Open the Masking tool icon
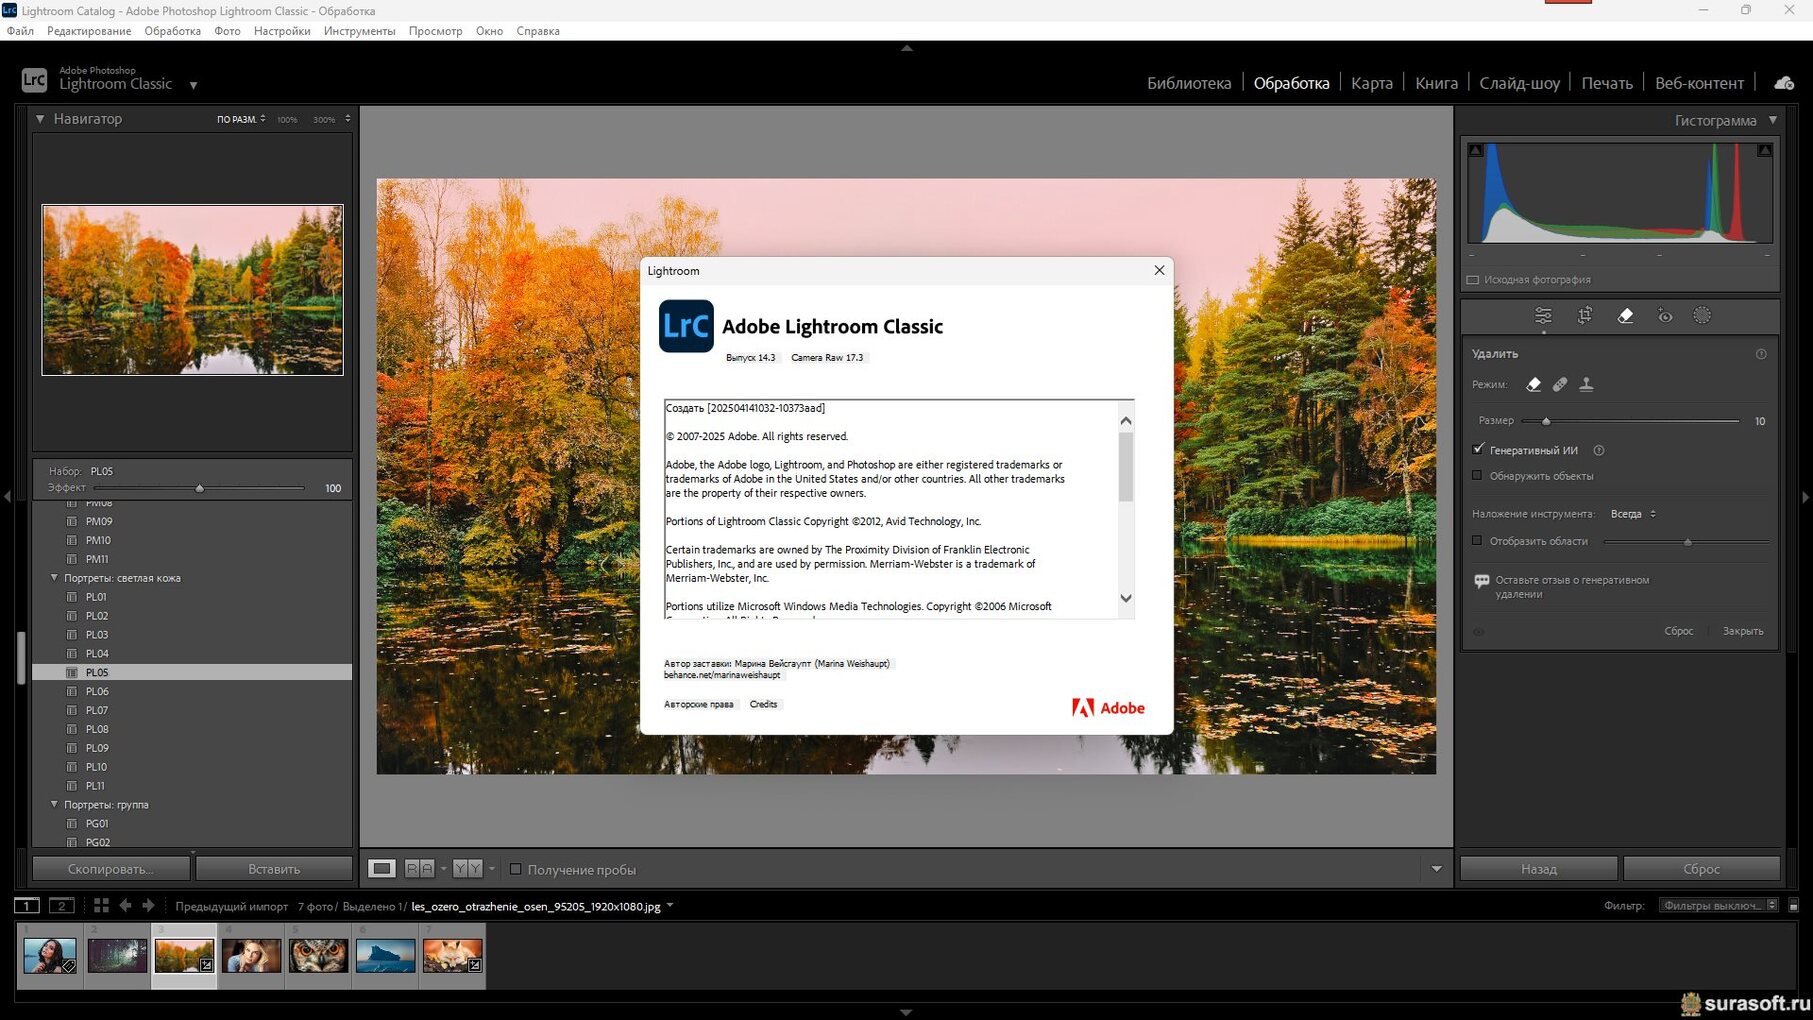Viewport: 1813px width, 1020px height. coord(1702,316)
